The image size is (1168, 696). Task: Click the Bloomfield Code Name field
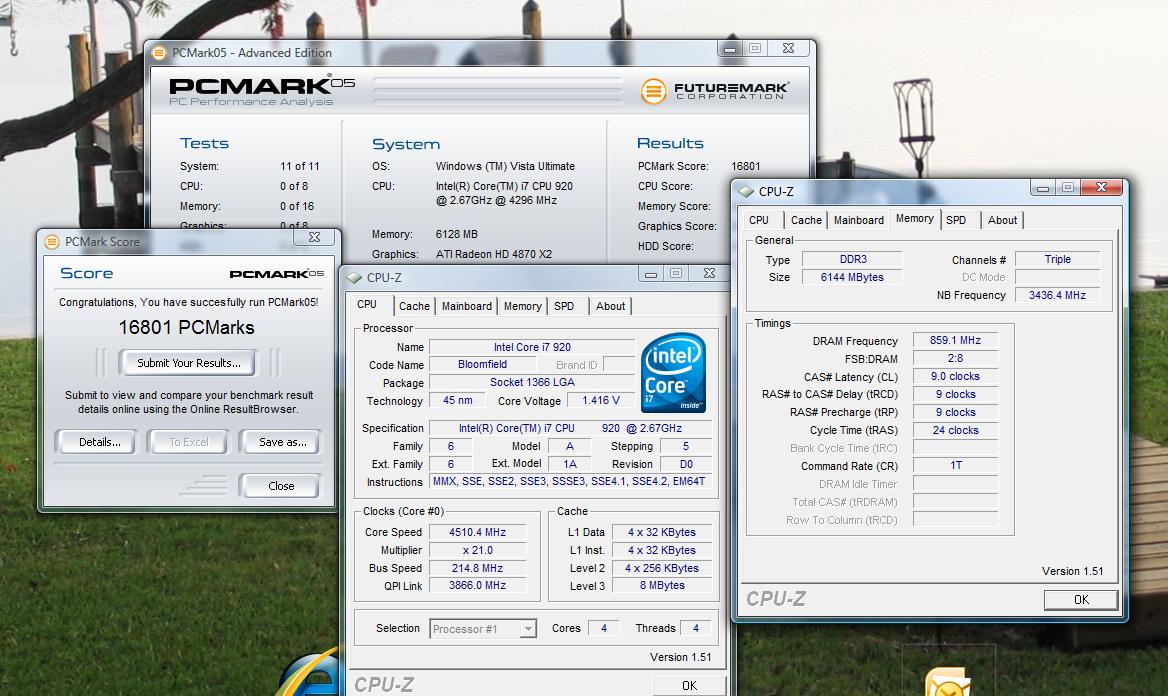(x=483, y=364)
